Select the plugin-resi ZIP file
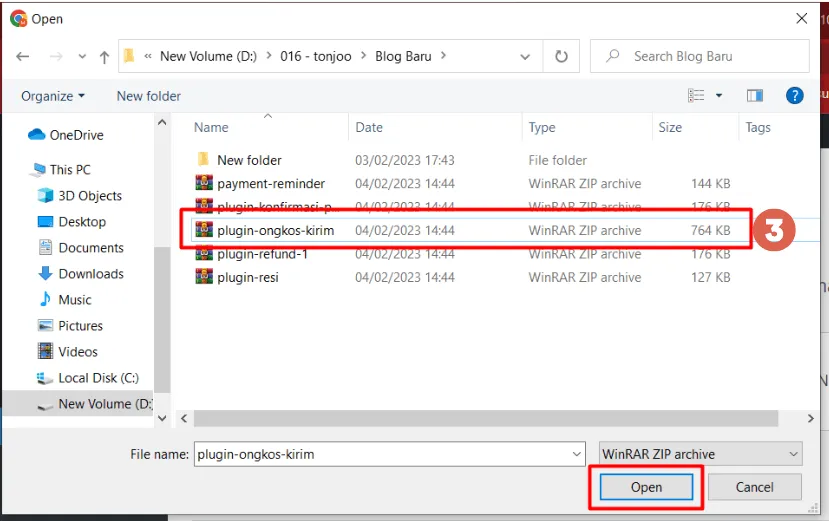This screenshot has width=829, height=521. [x=247, y=278]
